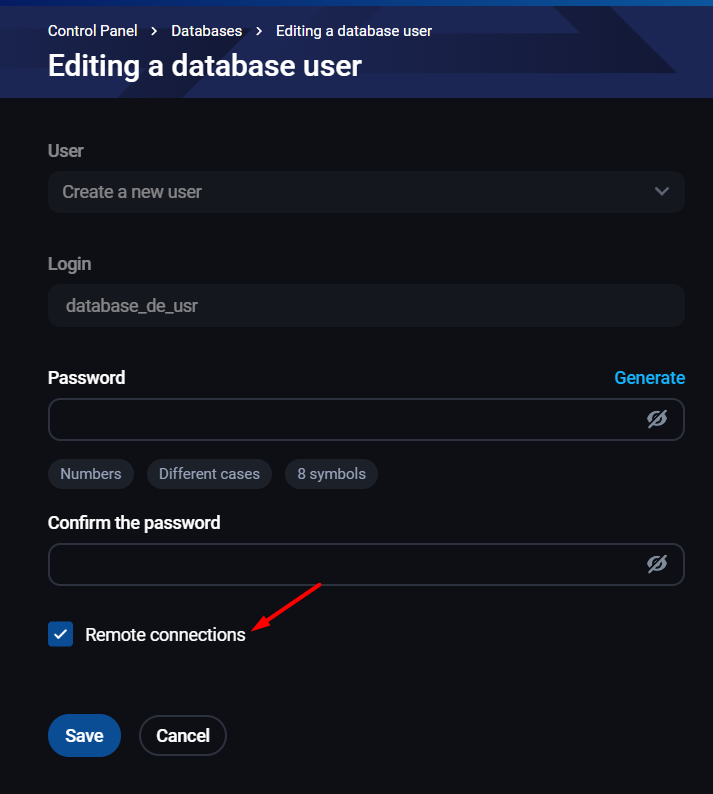The width and height of the screenshot is (713, 794).
Task: Click the 'Confirm the password' label
Action: [134, 522]
